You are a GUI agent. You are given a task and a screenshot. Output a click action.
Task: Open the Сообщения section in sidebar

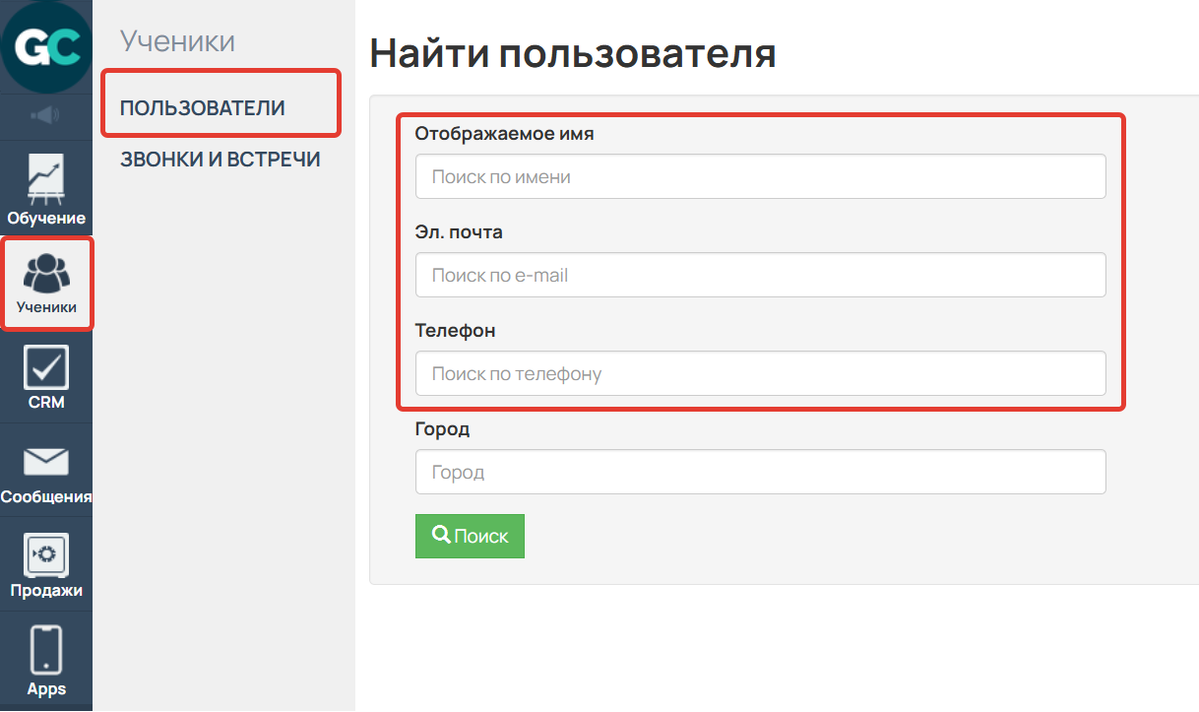point(46,471)
